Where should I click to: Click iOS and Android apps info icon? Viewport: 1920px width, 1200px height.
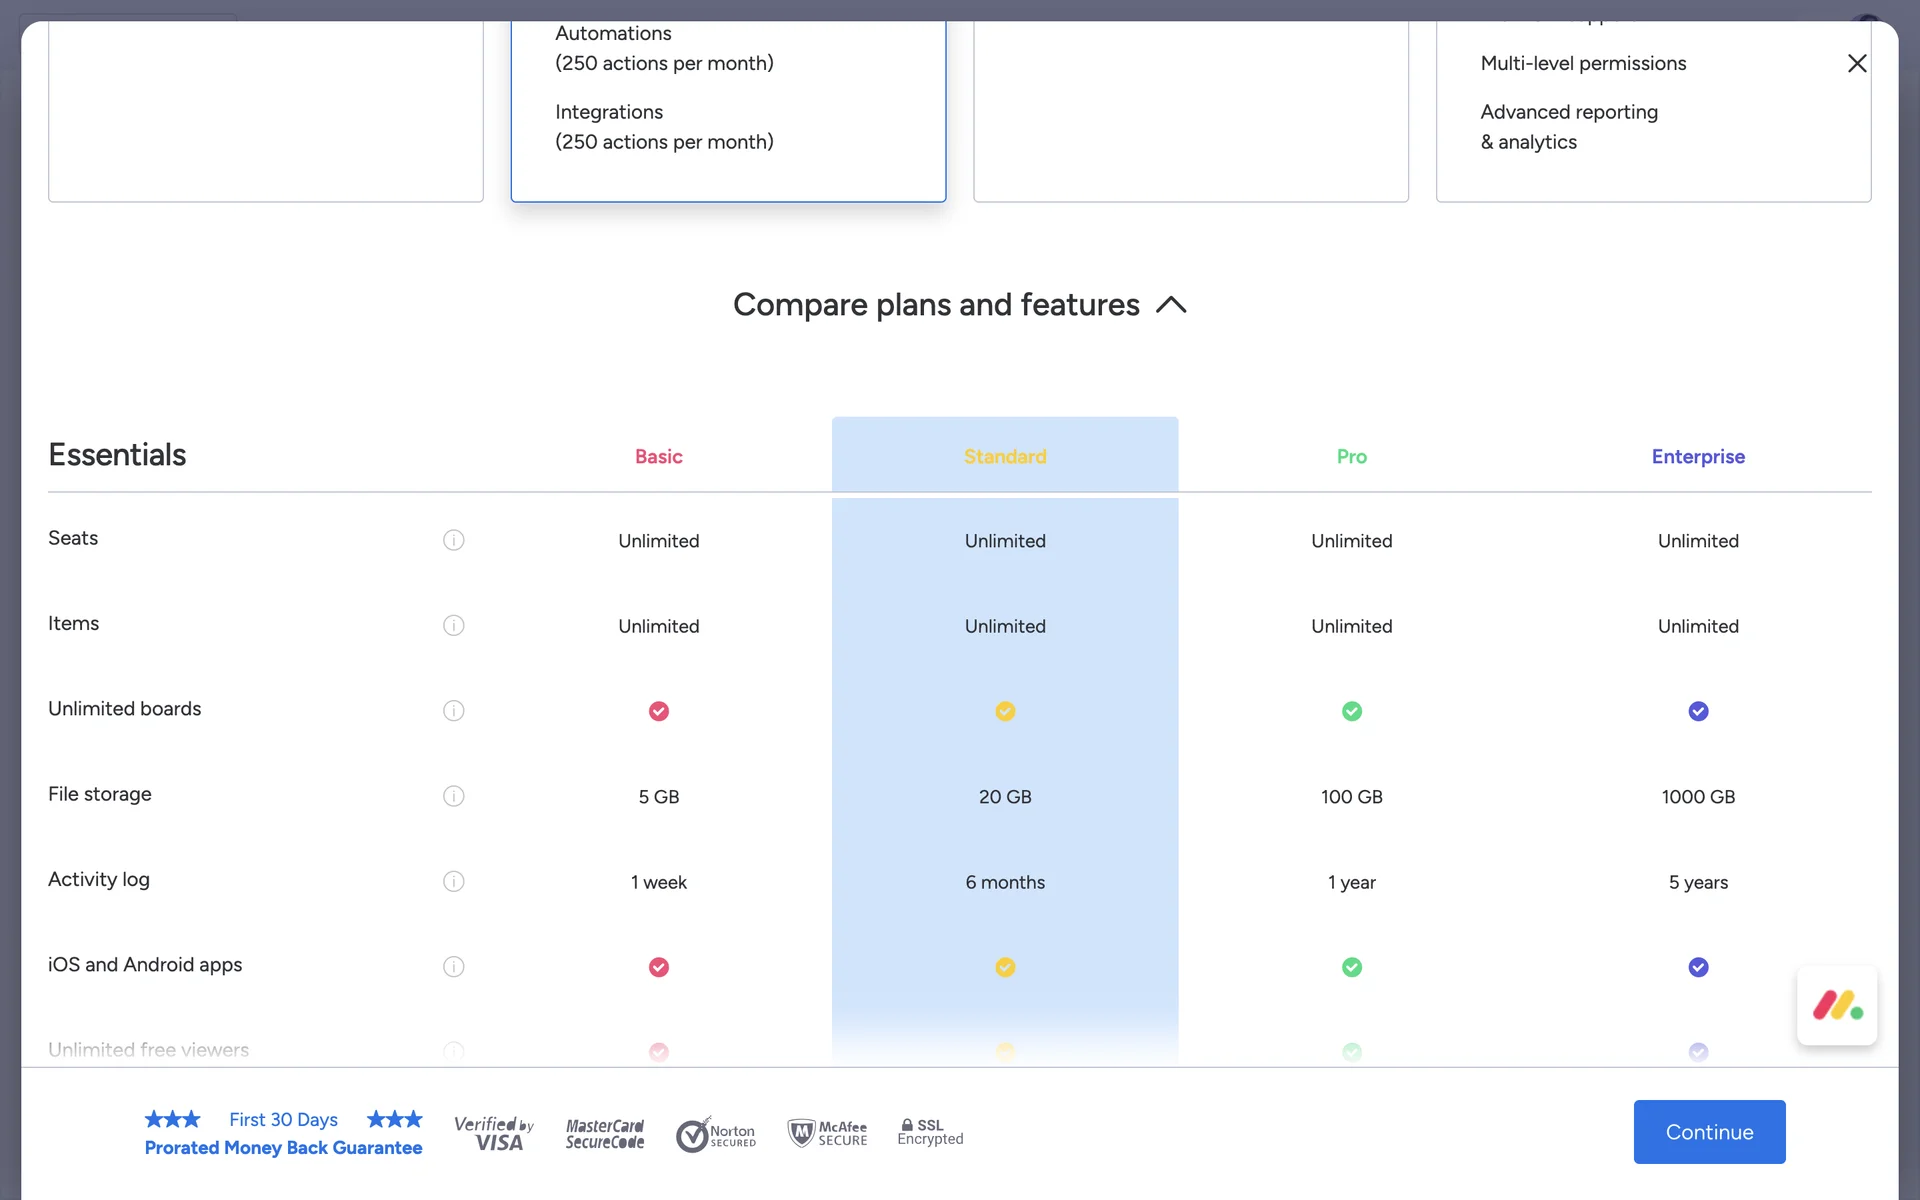(x=453, y=967)
